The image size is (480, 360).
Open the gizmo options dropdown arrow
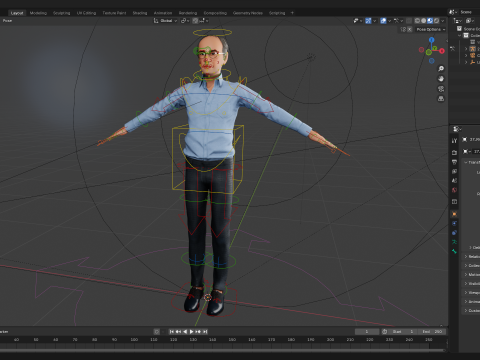374,21
